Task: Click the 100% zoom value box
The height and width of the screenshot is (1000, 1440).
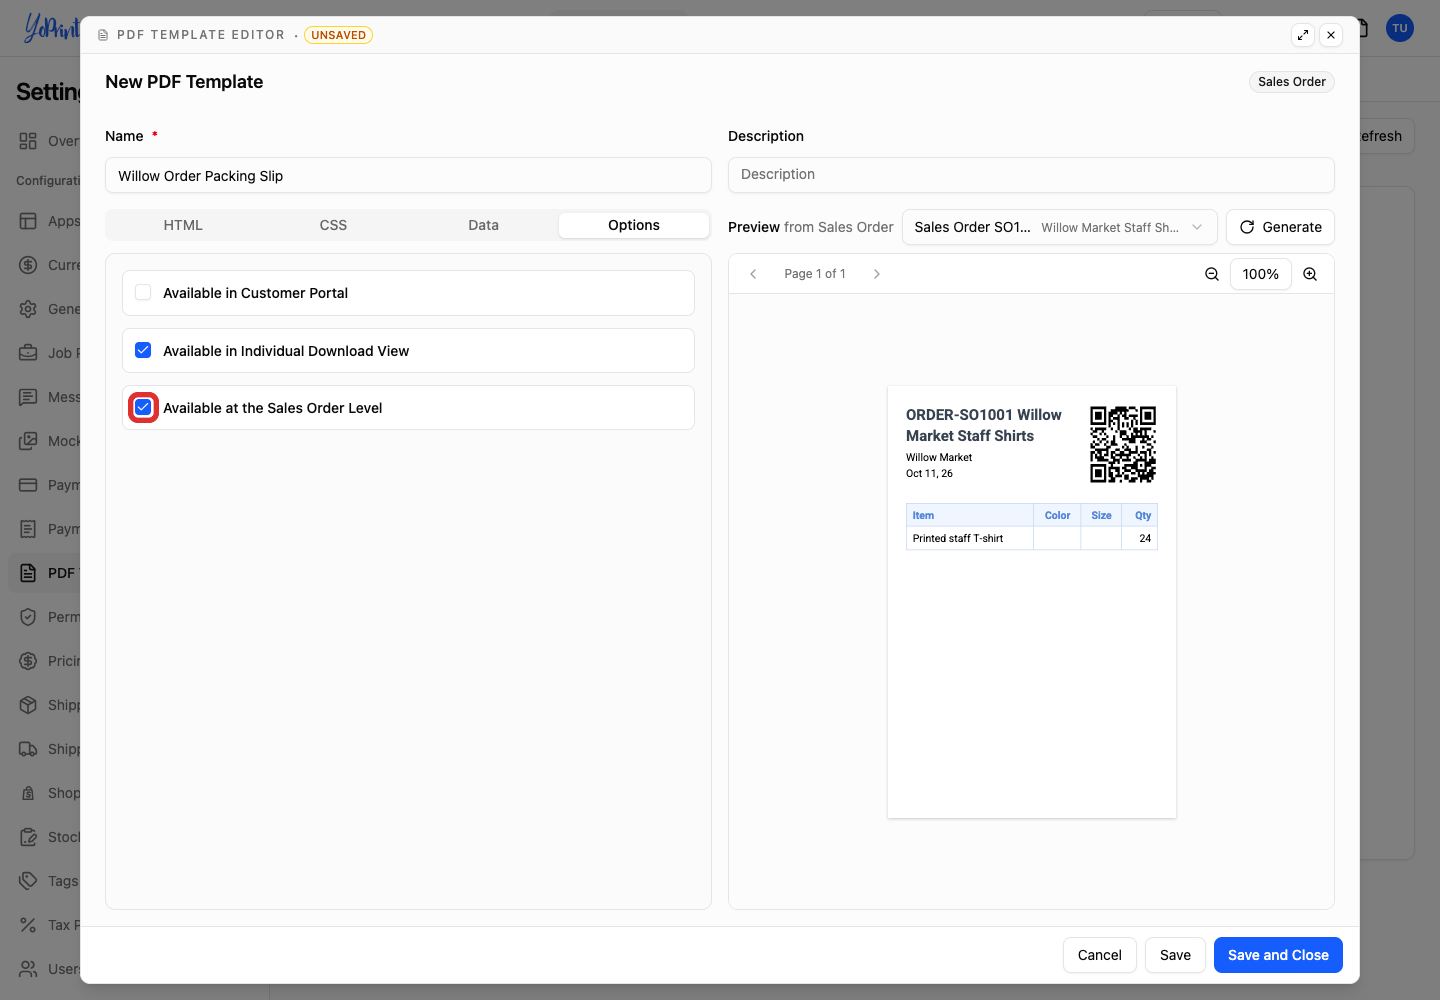Action: (1260, 274)
